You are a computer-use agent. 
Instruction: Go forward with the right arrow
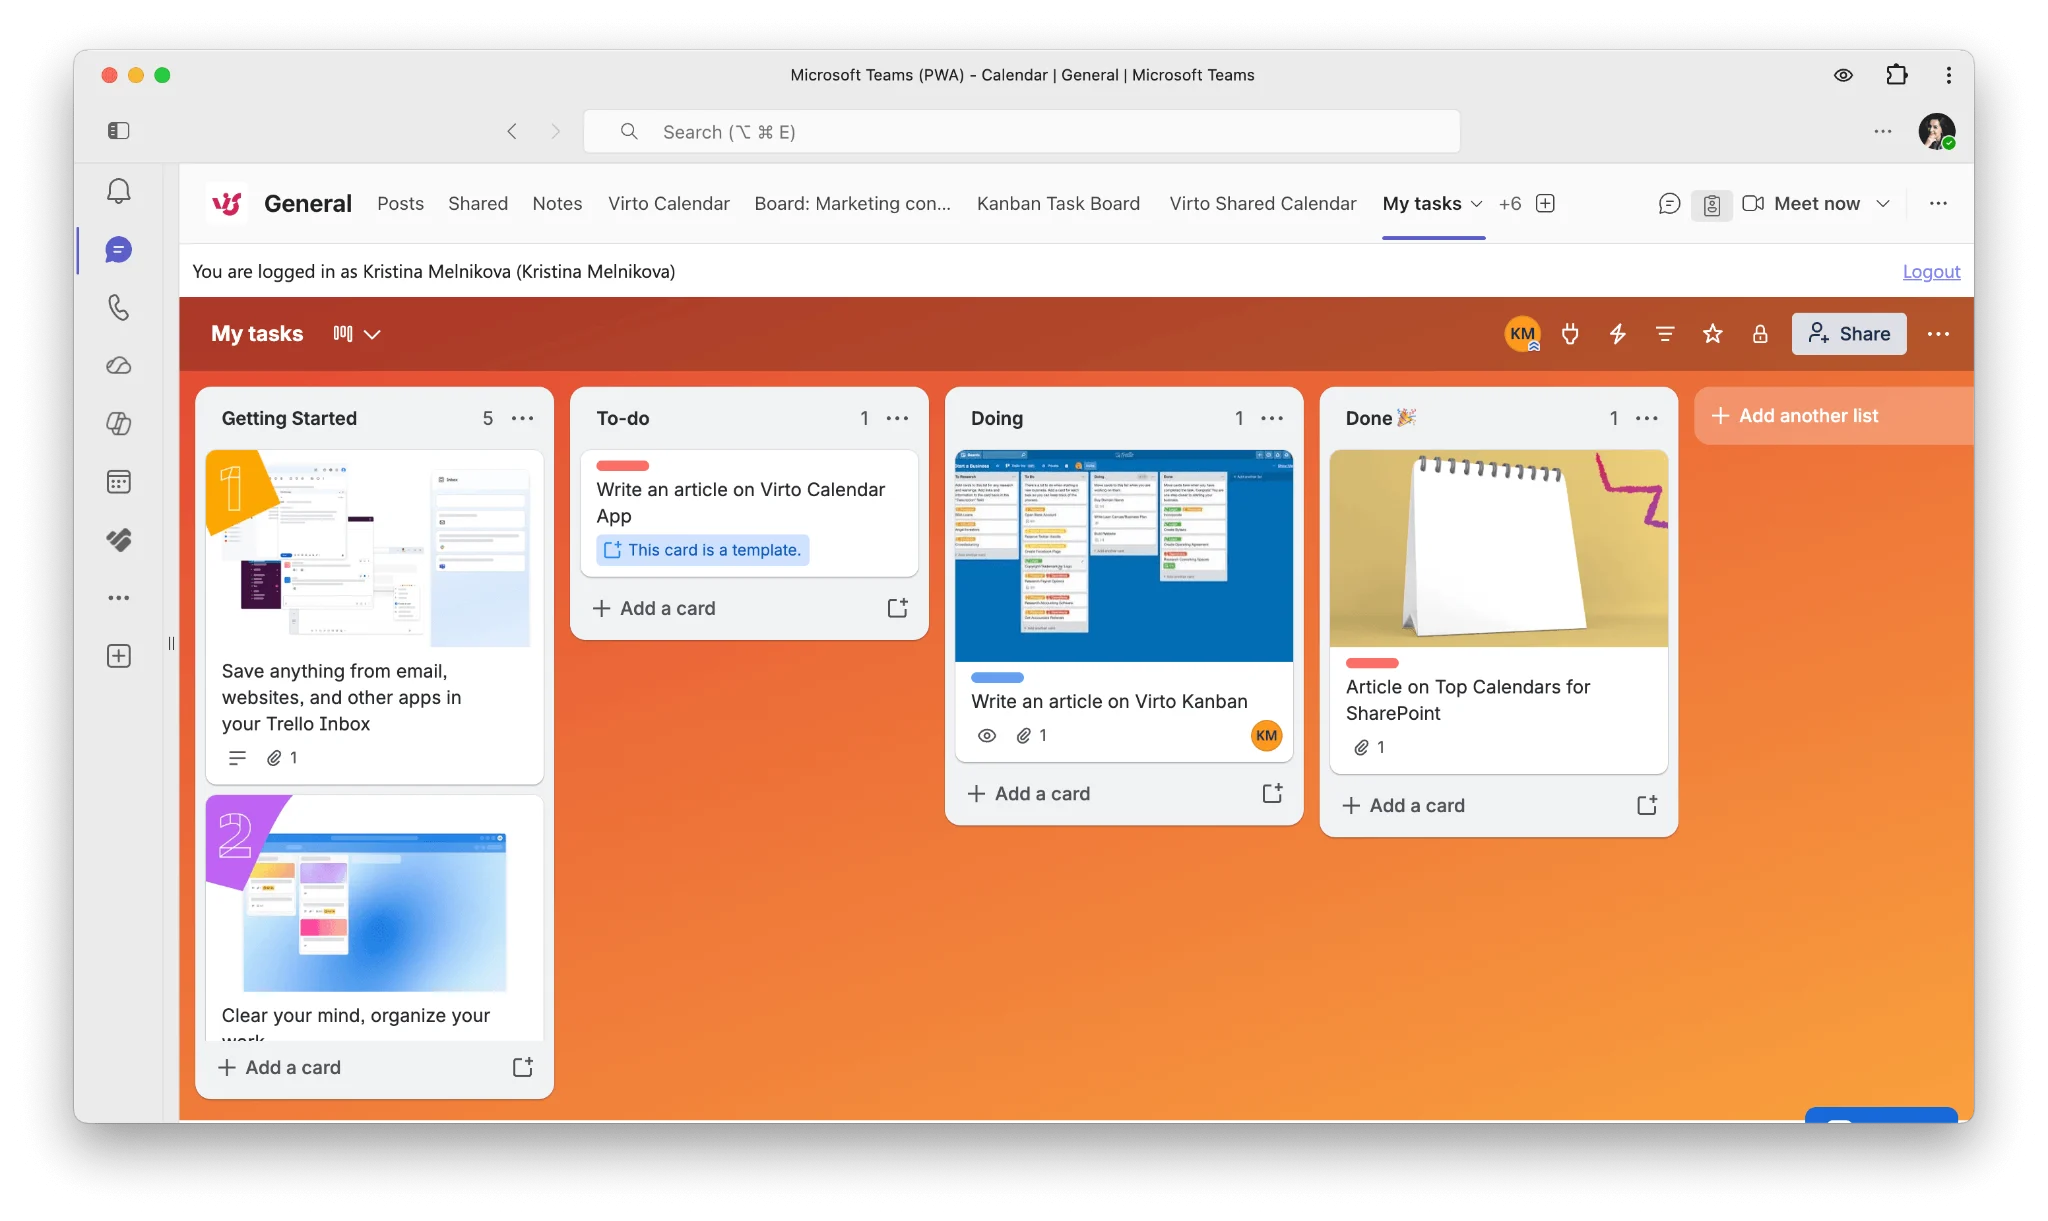click(x=556, y=132)
